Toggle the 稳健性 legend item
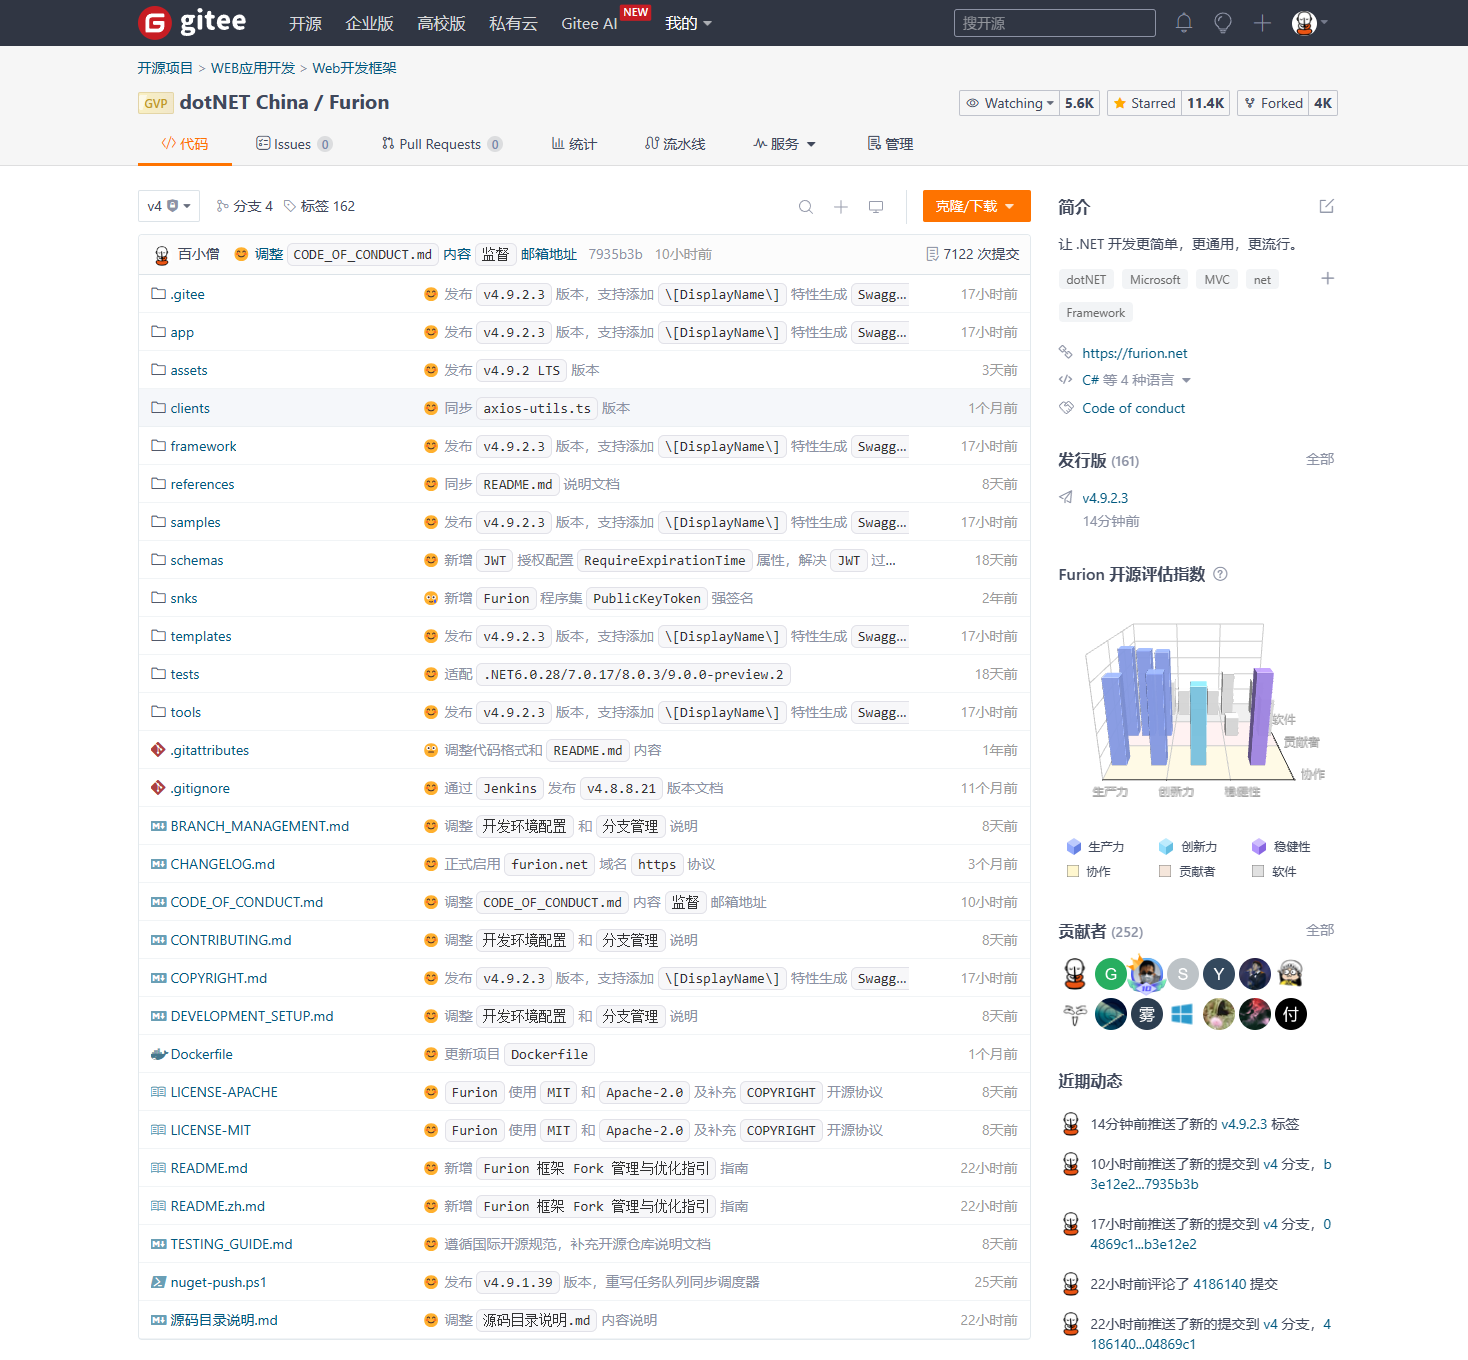Viewport: 1468px width, 1360px height. tap(1281, 846)
